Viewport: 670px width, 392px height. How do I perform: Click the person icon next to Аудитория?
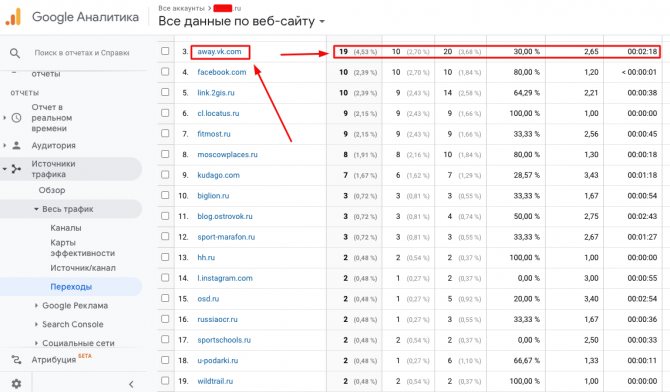(x=16, y=145)
